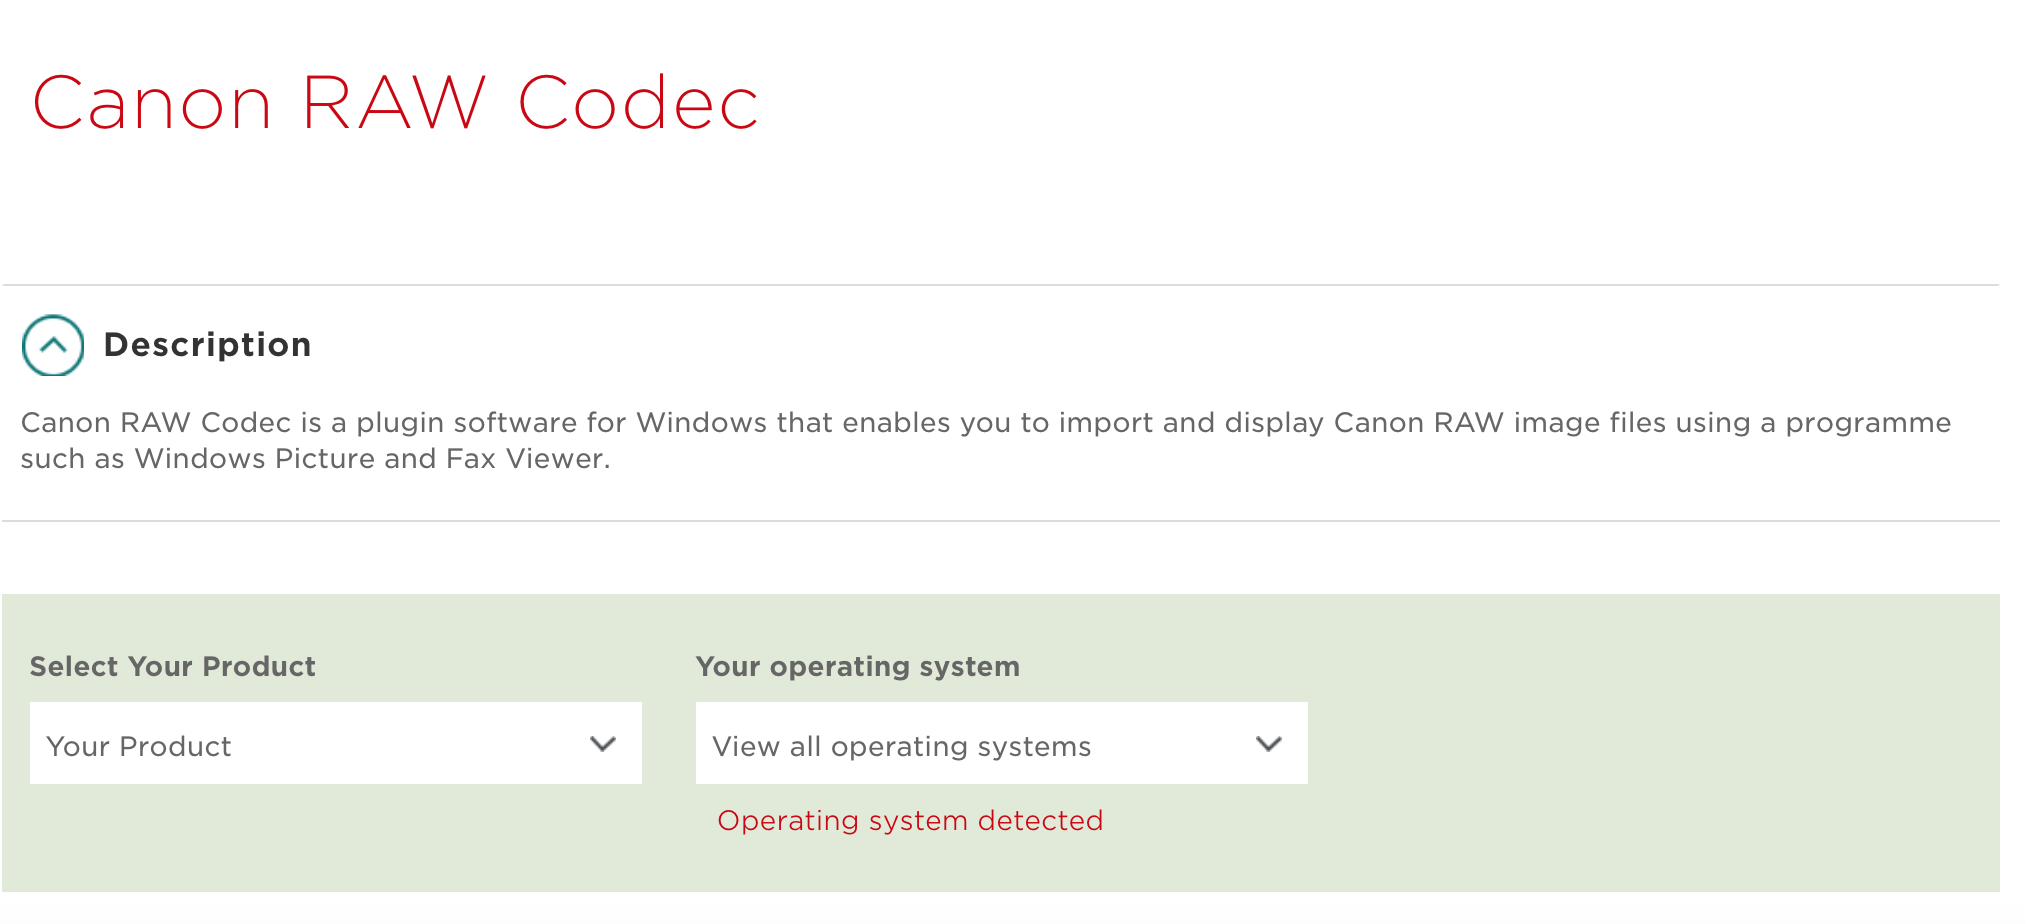Click empty green area right of dropdowns
This screenshot has height=924, width=2026.
pos(1650,743)
